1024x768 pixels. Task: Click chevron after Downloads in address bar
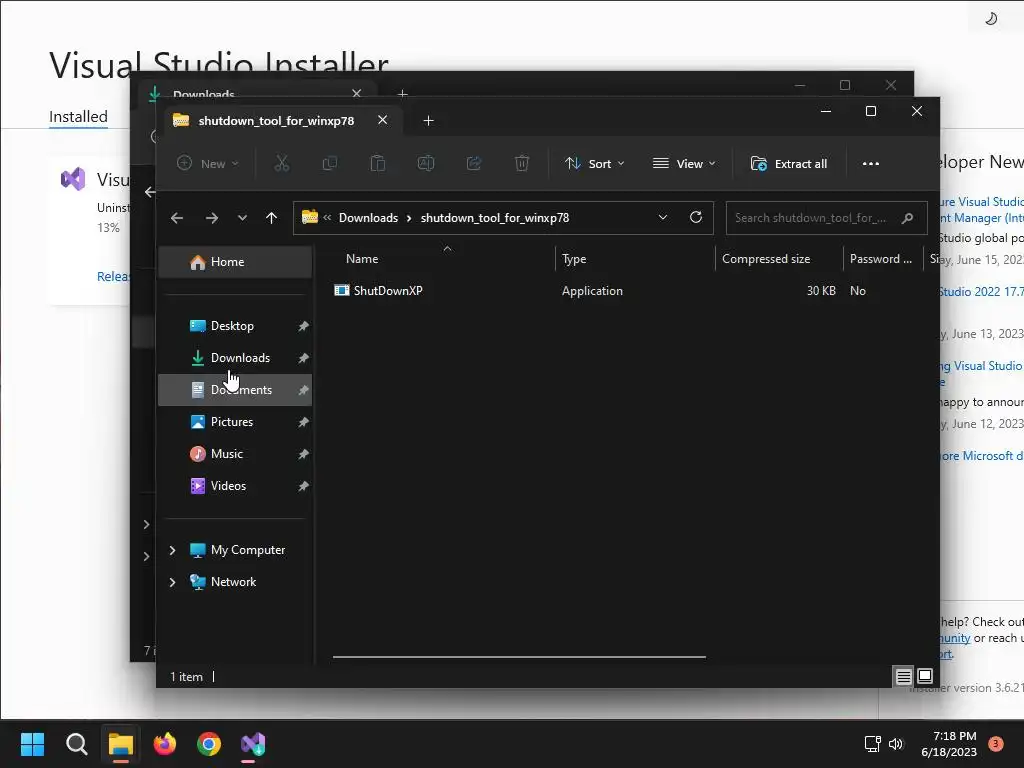pyautogui.click(x=409, y=218)
